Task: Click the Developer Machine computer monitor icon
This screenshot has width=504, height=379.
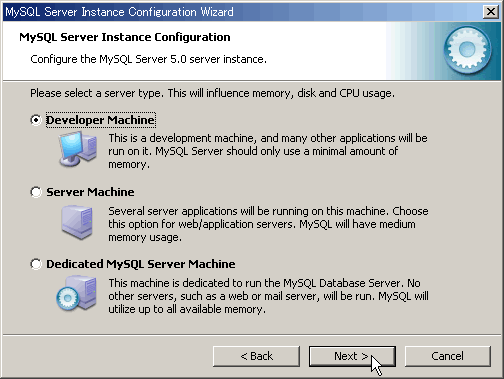Action: [x=78, y=149]
